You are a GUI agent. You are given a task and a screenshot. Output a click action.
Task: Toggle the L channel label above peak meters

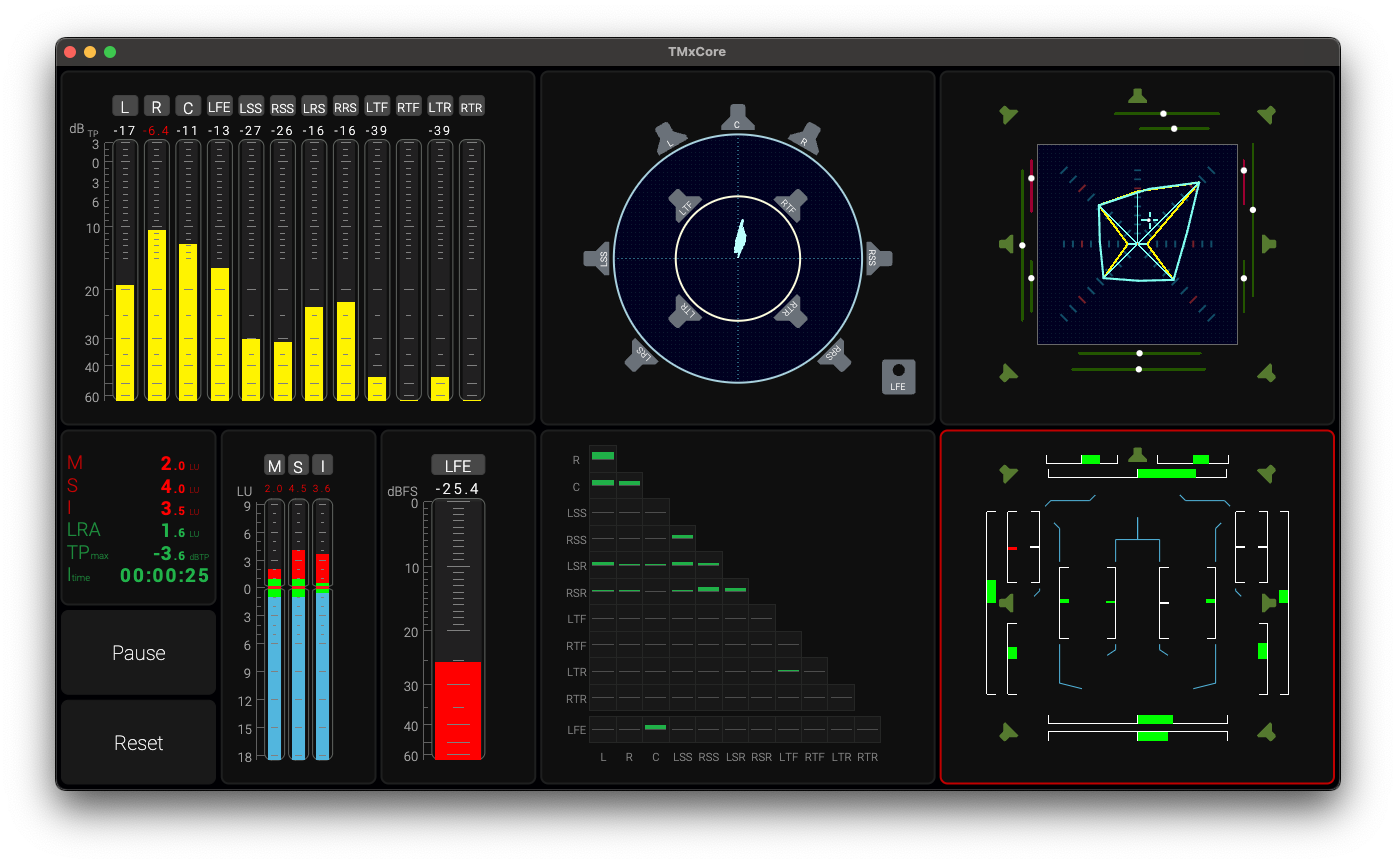pyautogui.click(x=124, y=107)
